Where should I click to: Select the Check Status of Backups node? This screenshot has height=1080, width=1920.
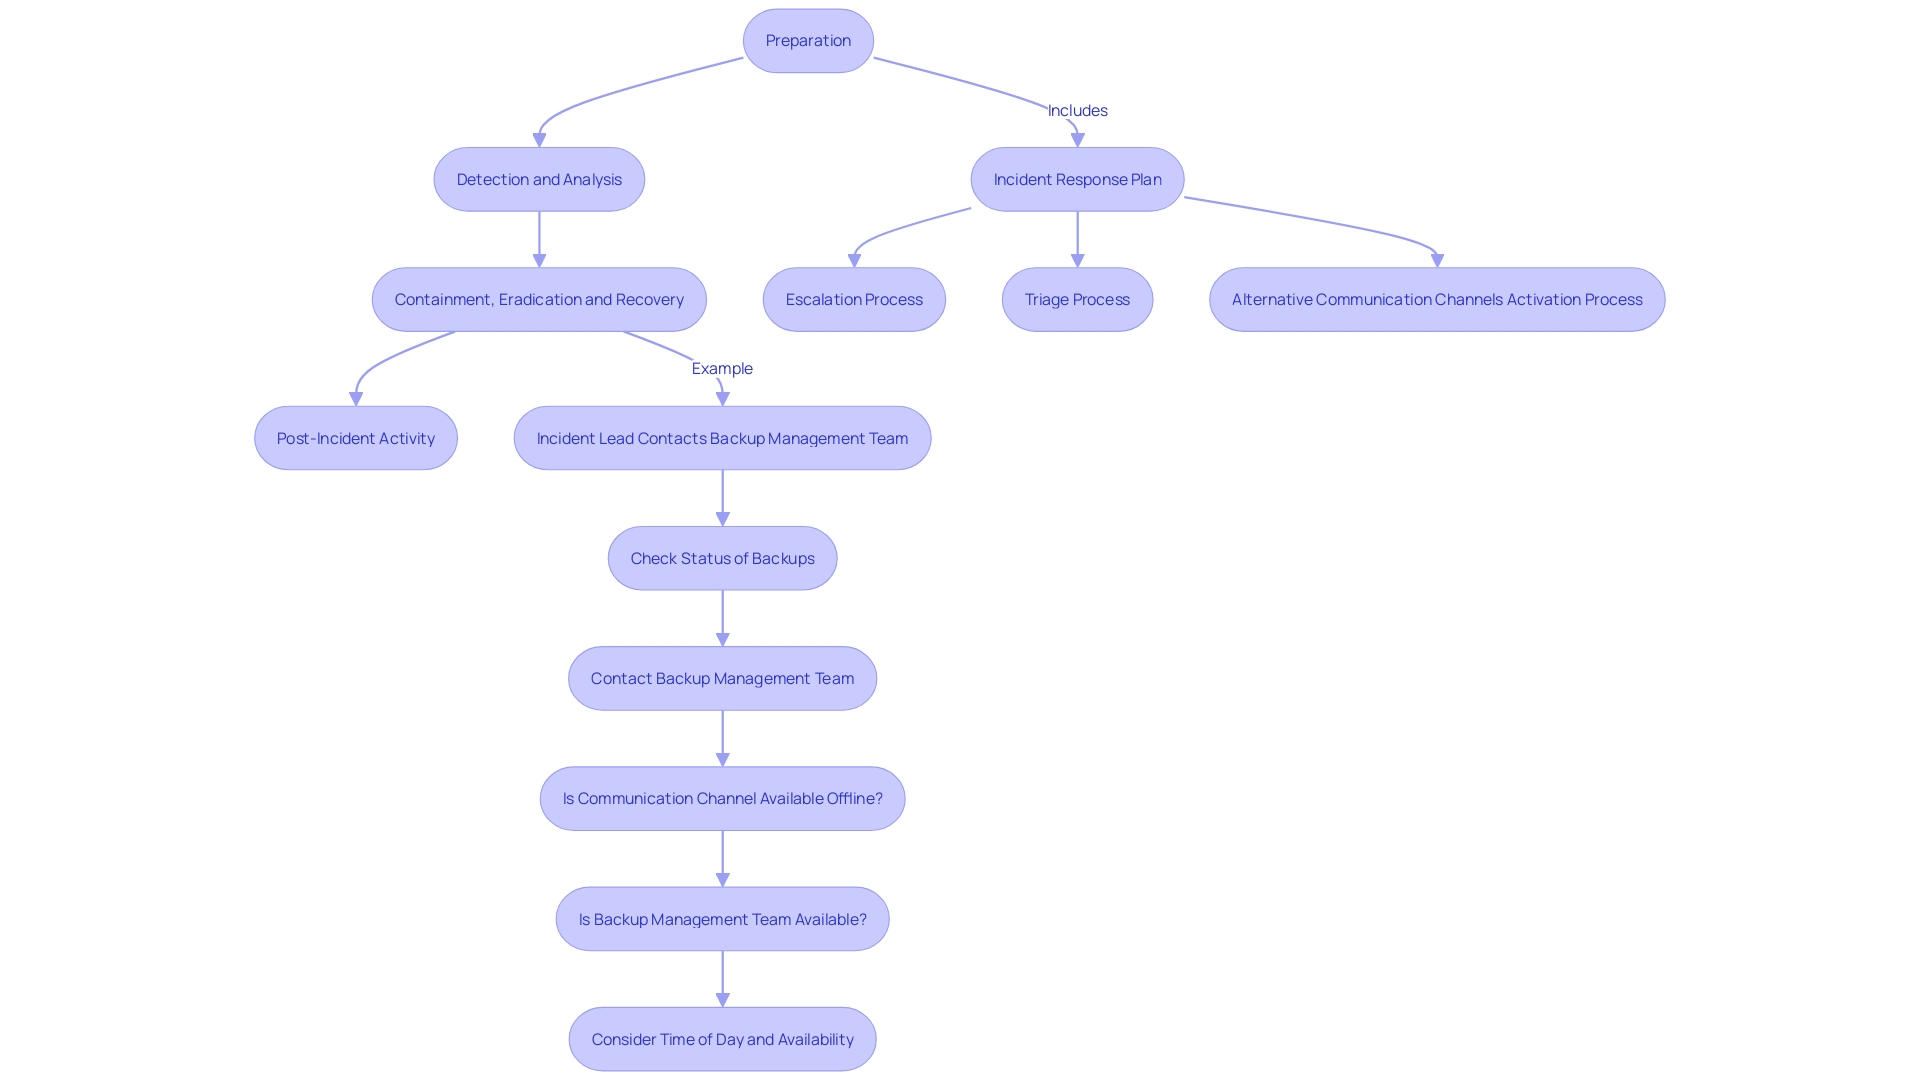(721, 556)
